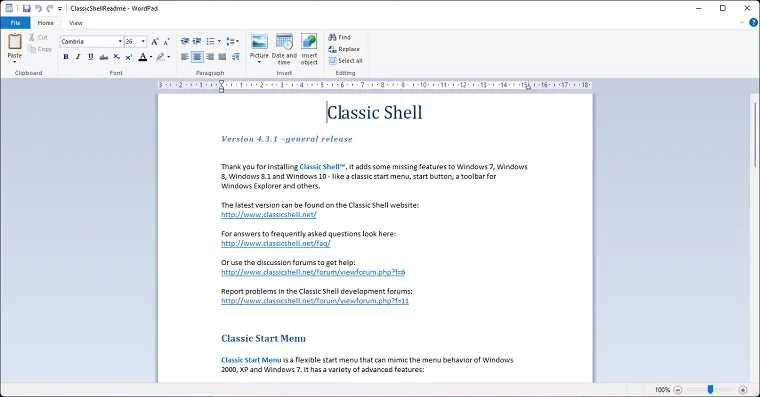Screen dimensions: 760x397
Task: Open paragraph settings dialog icon
Action: [236, 57]
